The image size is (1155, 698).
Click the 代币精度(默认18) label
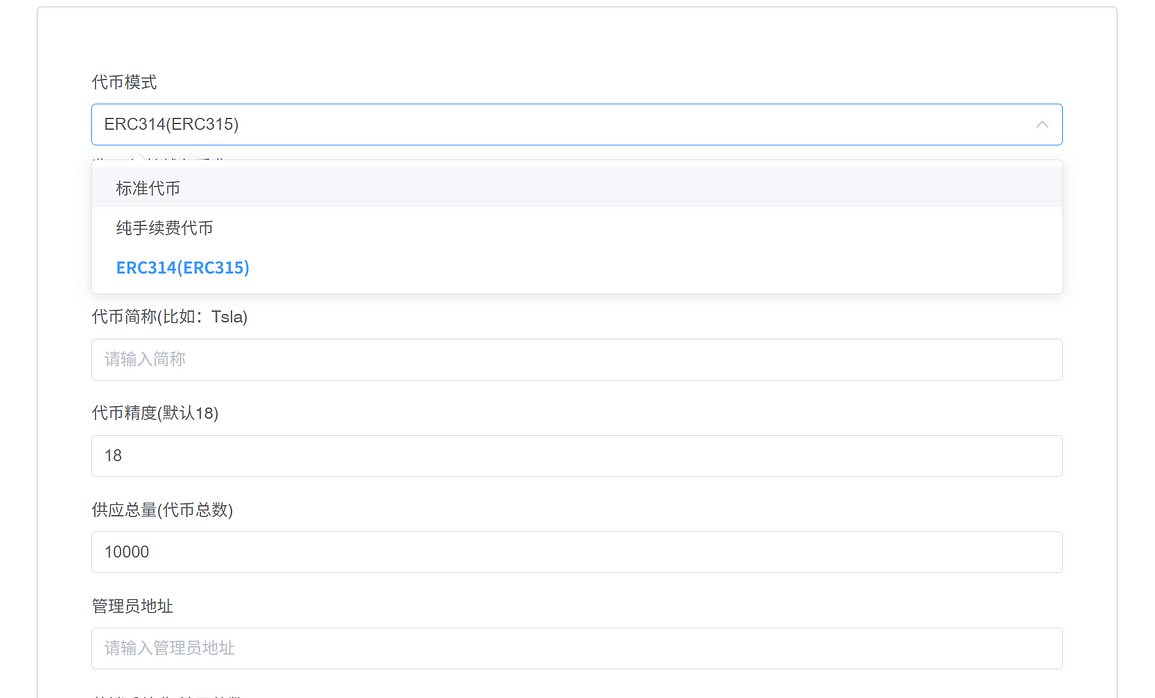click(x=155, y=413)
